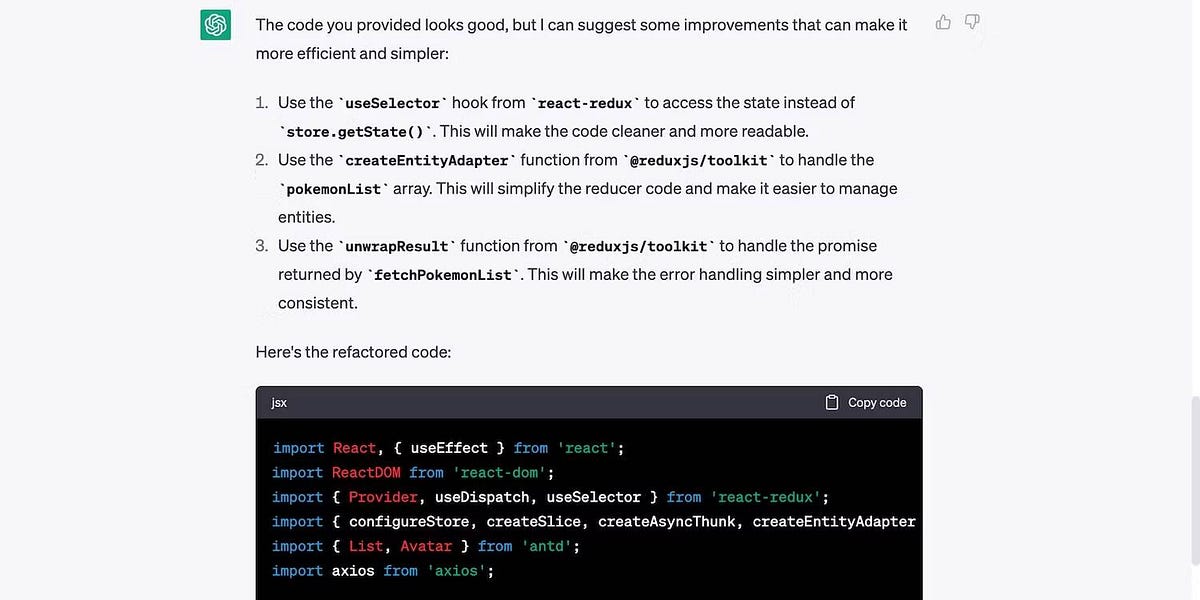Click '@reduxjs/toolkit' in list item 2
Screen dimensions: 1200x600
tap(697, 161)
